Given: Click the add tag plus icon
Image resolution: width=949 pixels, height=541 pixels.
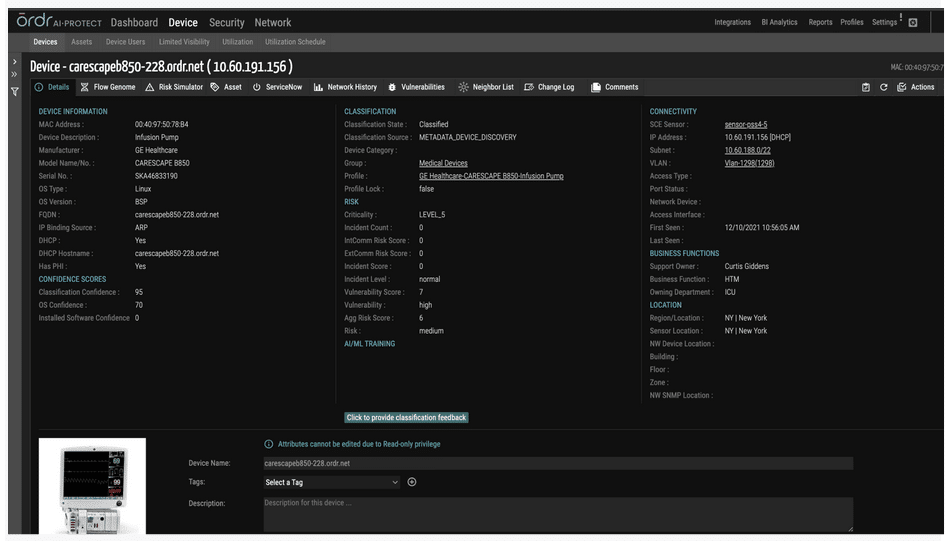Looking at the screenshot, I should pyautogui.click(x=412, y=482).
